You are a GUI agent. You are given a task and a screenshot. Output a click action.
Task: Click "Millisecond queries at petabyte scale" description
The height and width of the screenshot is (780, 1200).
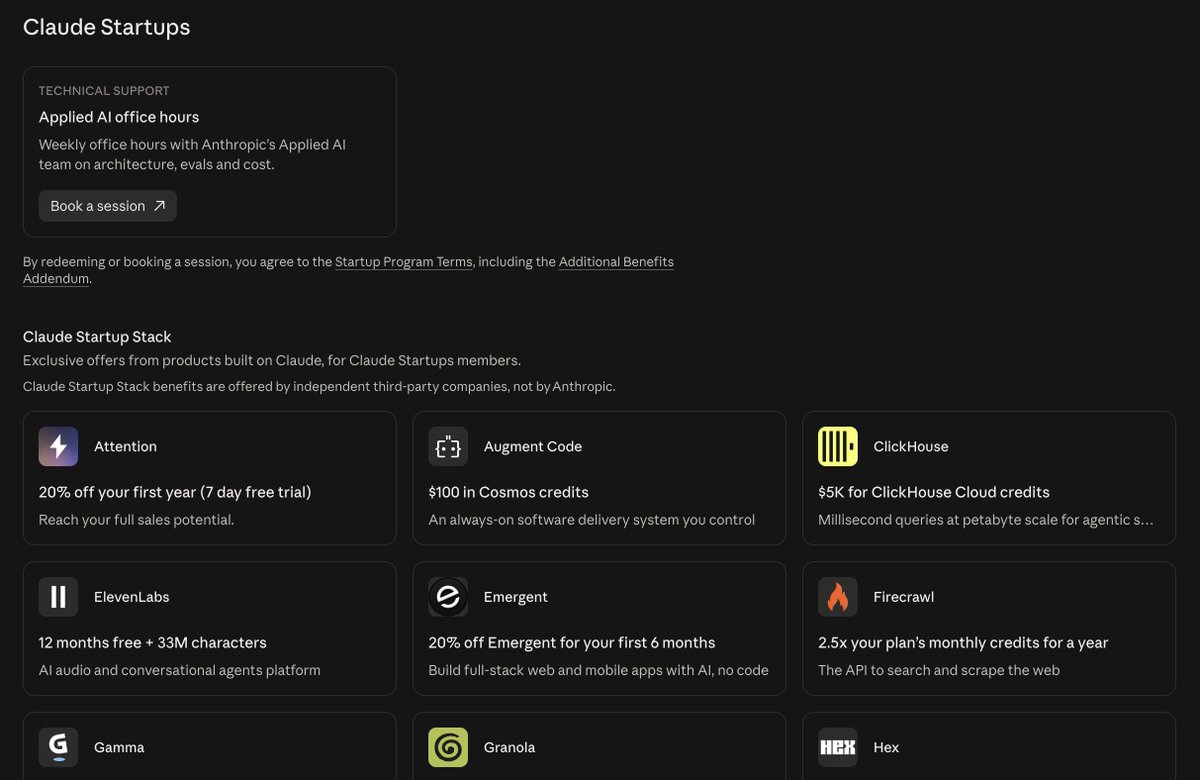[985, 520]
